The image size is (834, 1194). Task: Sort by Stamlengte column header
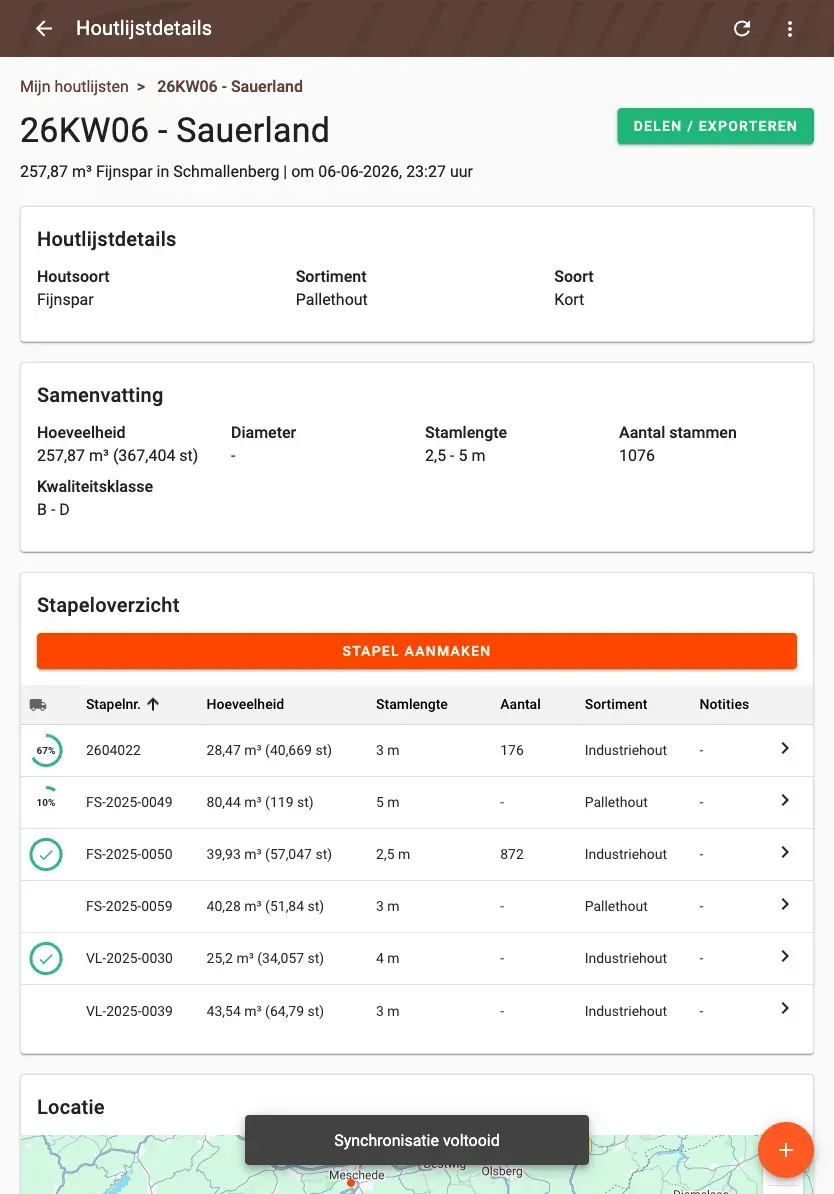(x=411, y=704)
